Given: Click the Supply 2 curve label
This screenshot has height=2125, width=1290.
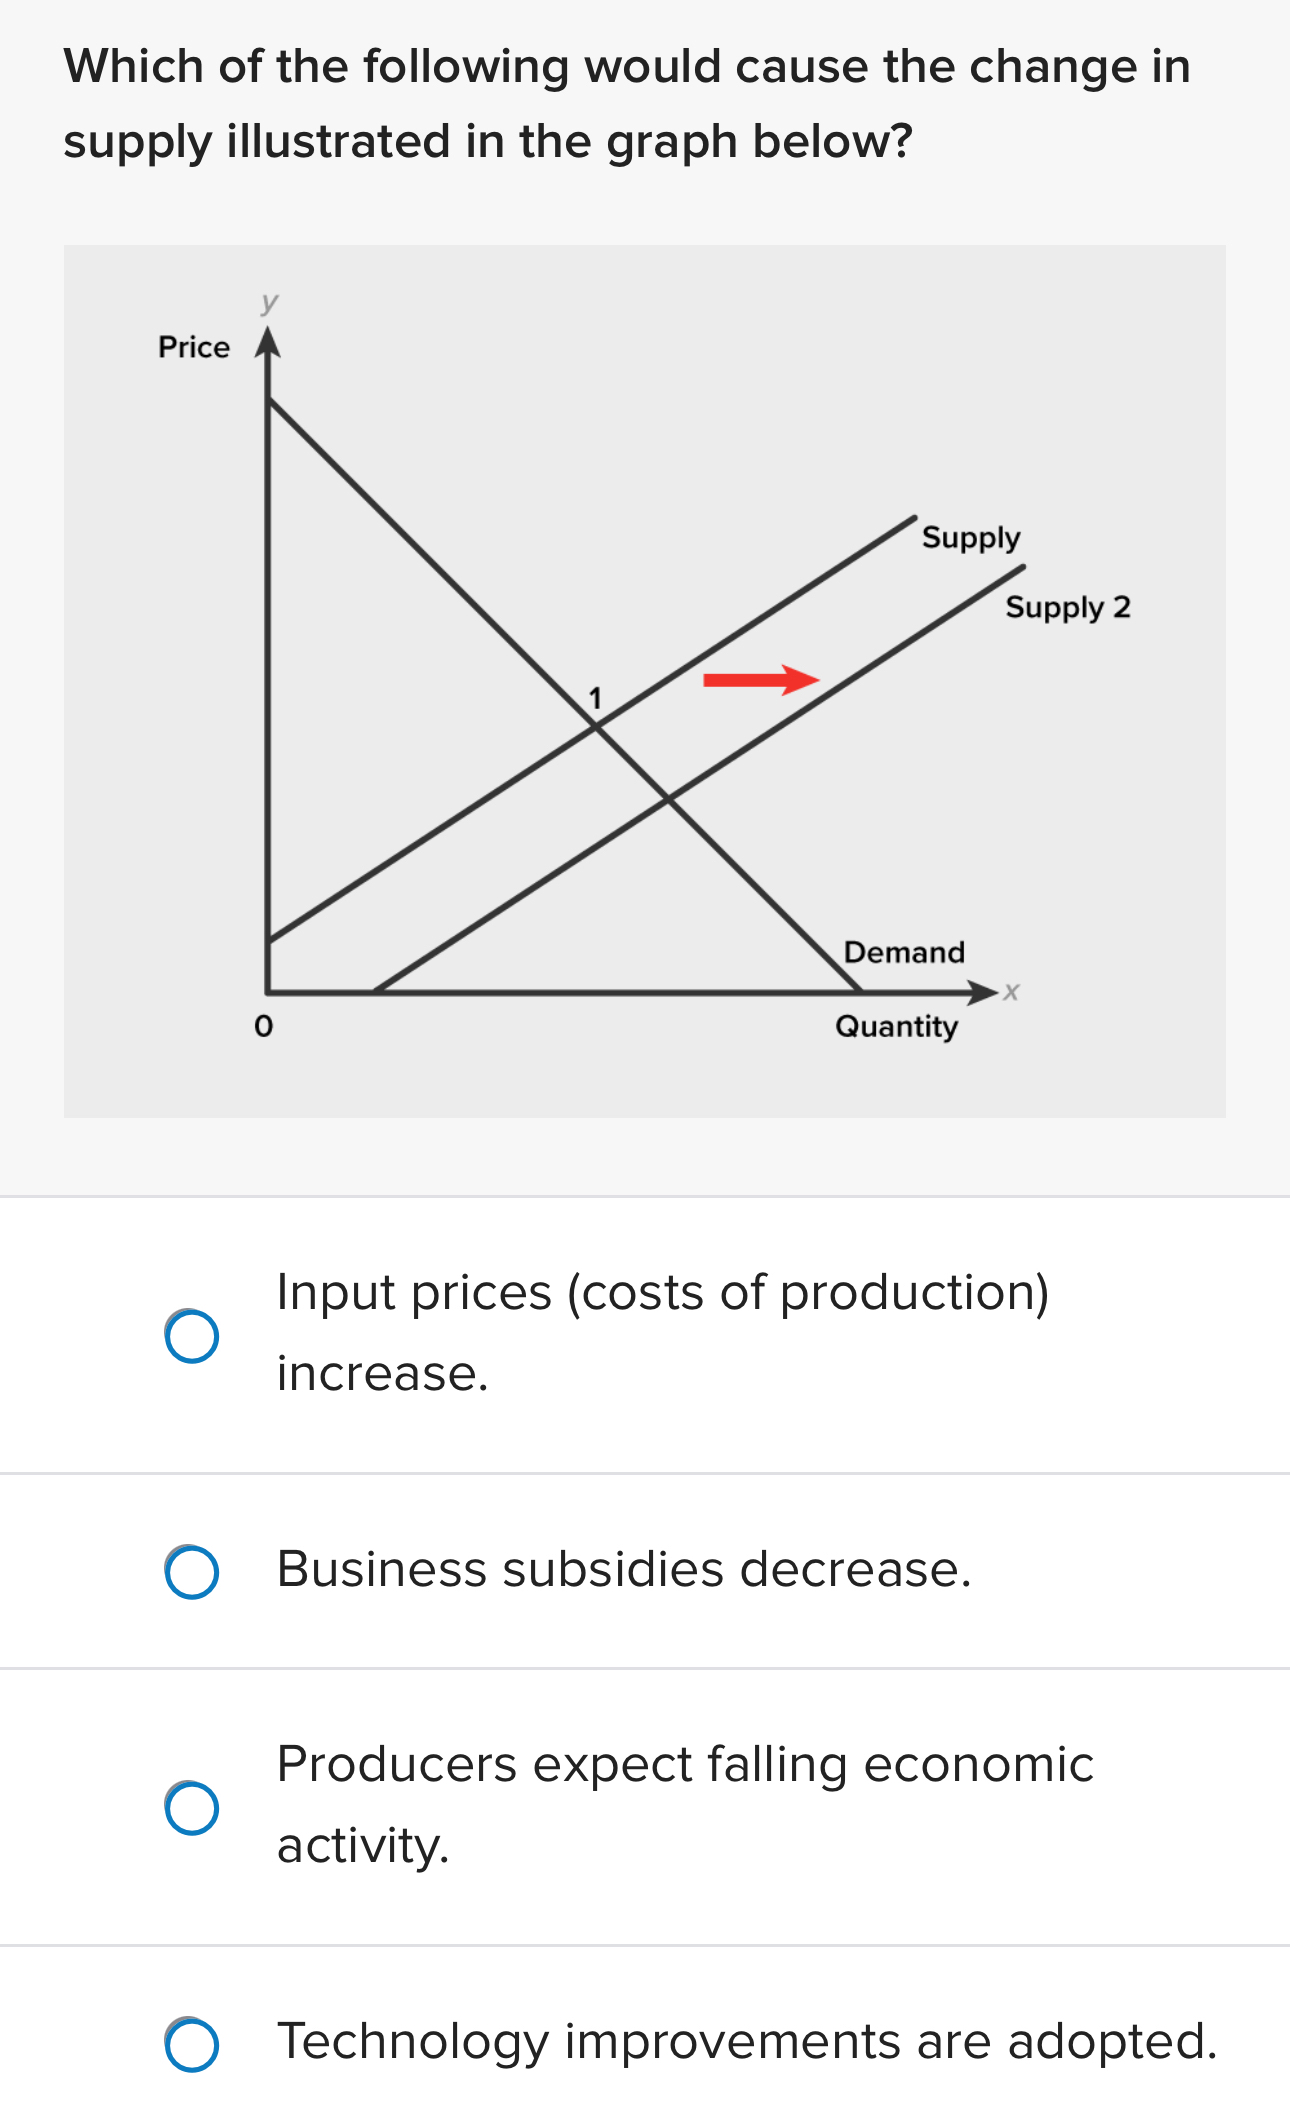Looking at the screenshot, I should tap(1066, 607).
